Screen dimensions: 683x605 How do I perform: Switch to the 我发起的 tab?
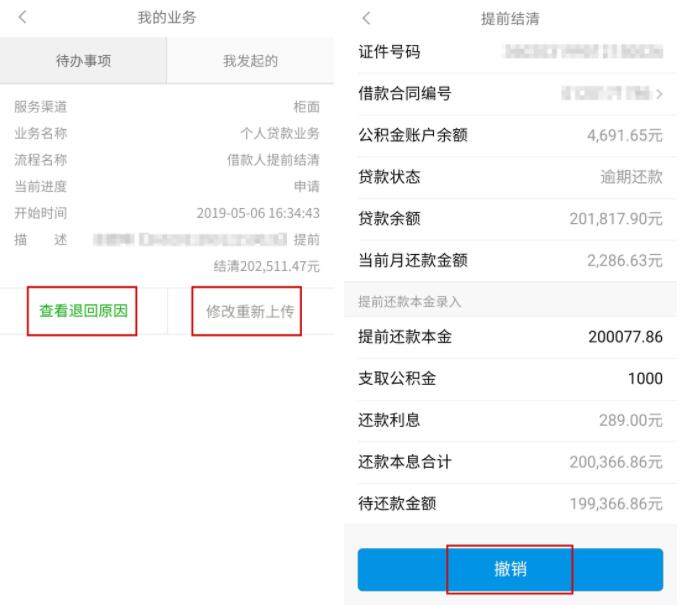point(250,61)
